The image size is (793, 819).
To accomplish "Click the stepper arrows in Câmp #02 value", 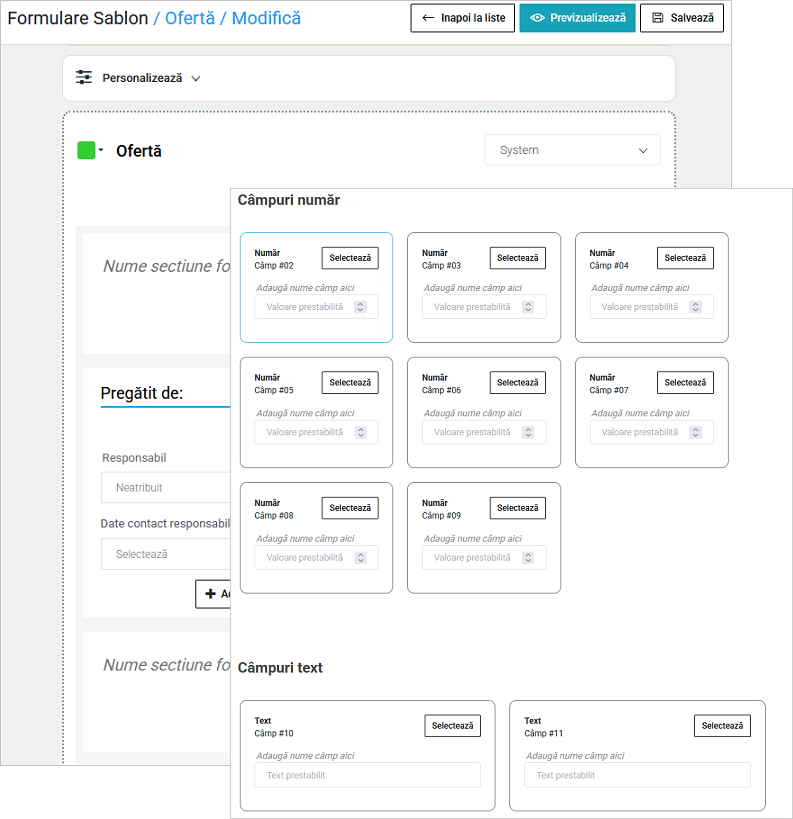I will pyautogui.click(x=361, y=307).
